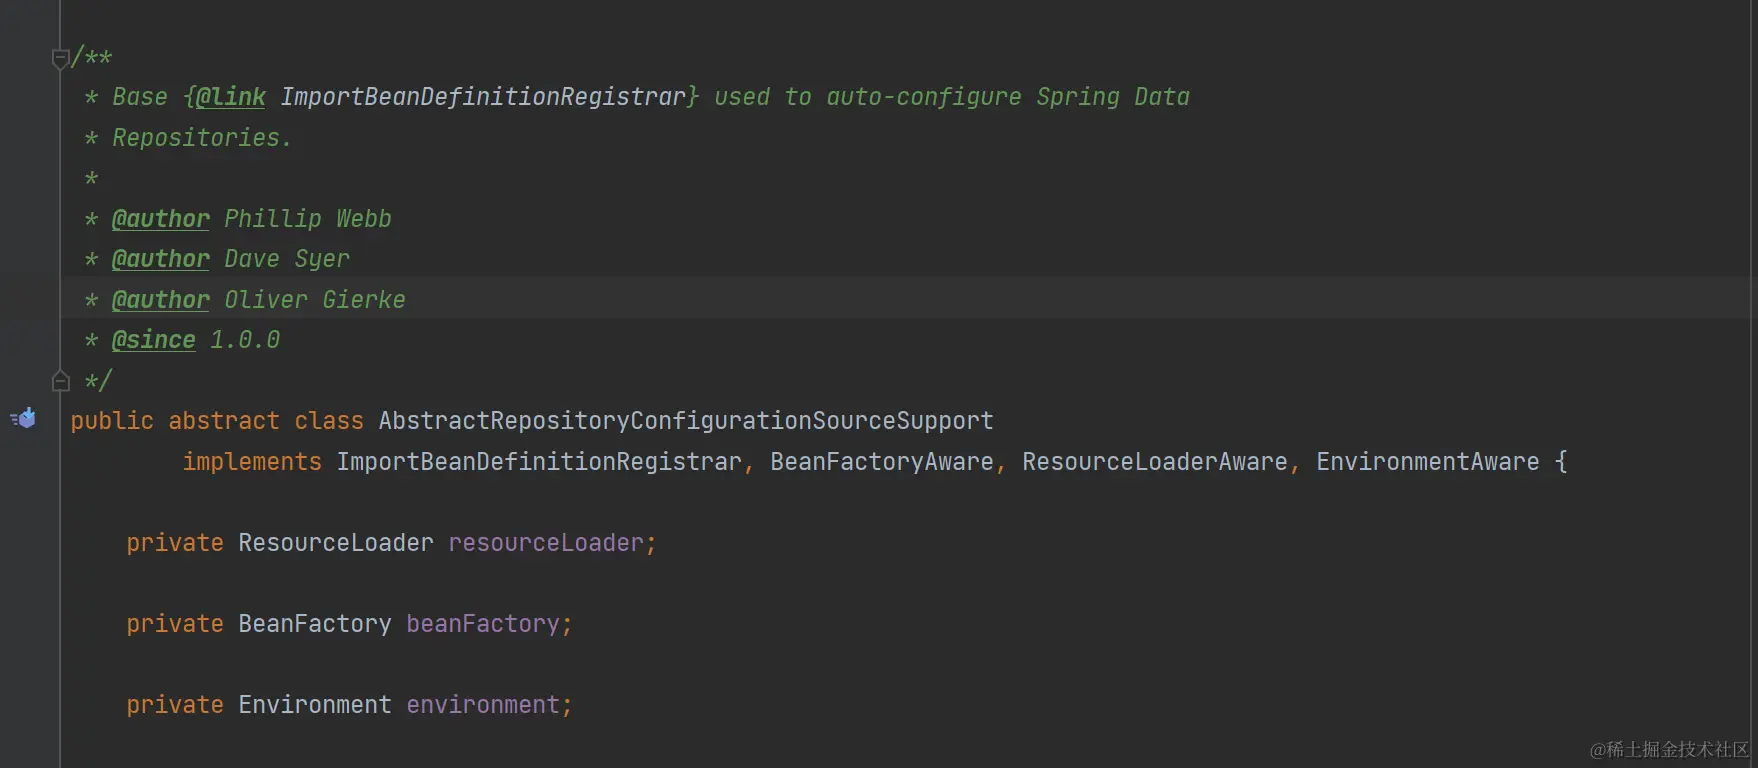The image size is (1758, 768).
Task: Click ResourceLoaderAware interface name
Action: (1155, 462)
